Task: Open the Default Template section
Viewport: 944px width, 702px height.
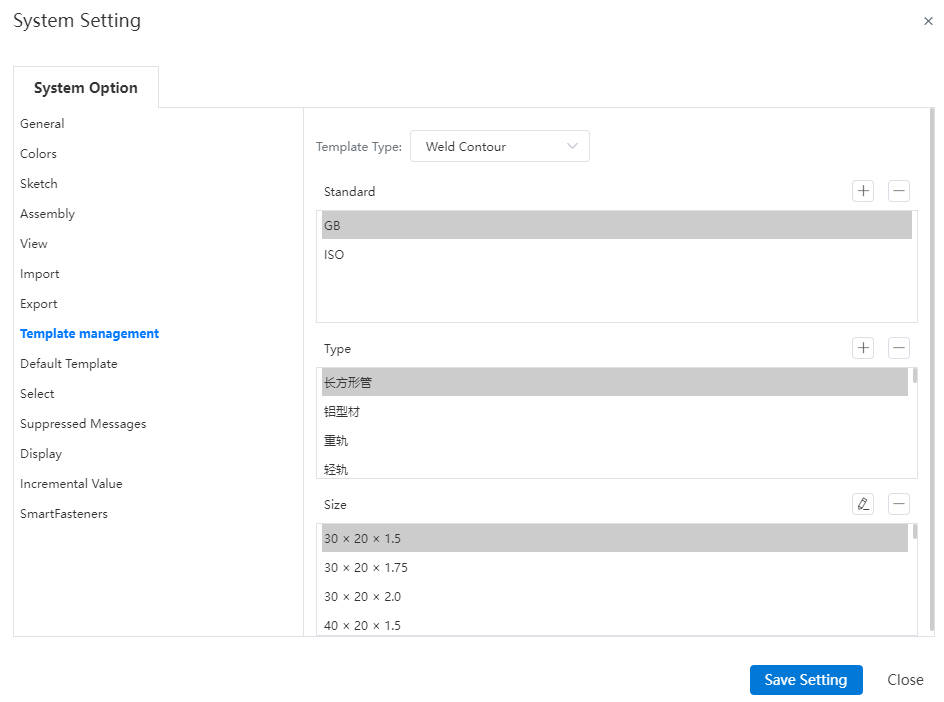Action: (x=69, y=364)
